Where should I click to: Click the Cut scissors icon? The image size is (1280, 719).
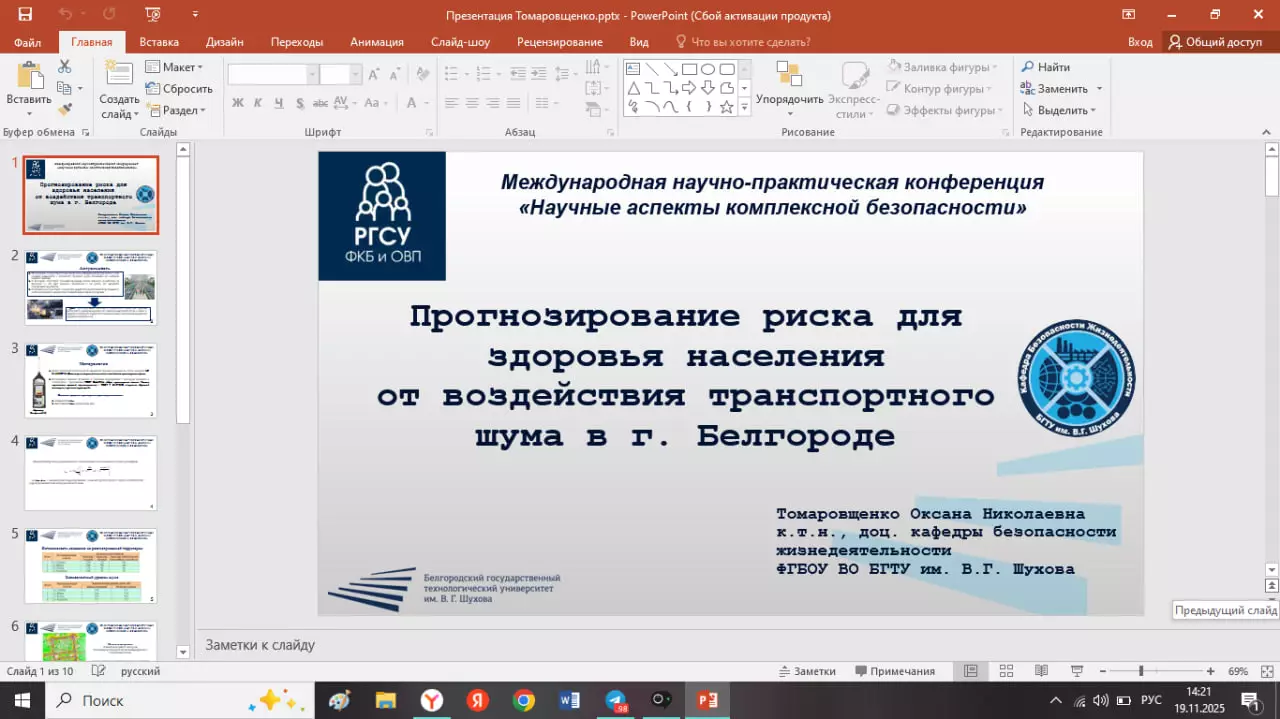pyautogui.click(x=65, y=67)
